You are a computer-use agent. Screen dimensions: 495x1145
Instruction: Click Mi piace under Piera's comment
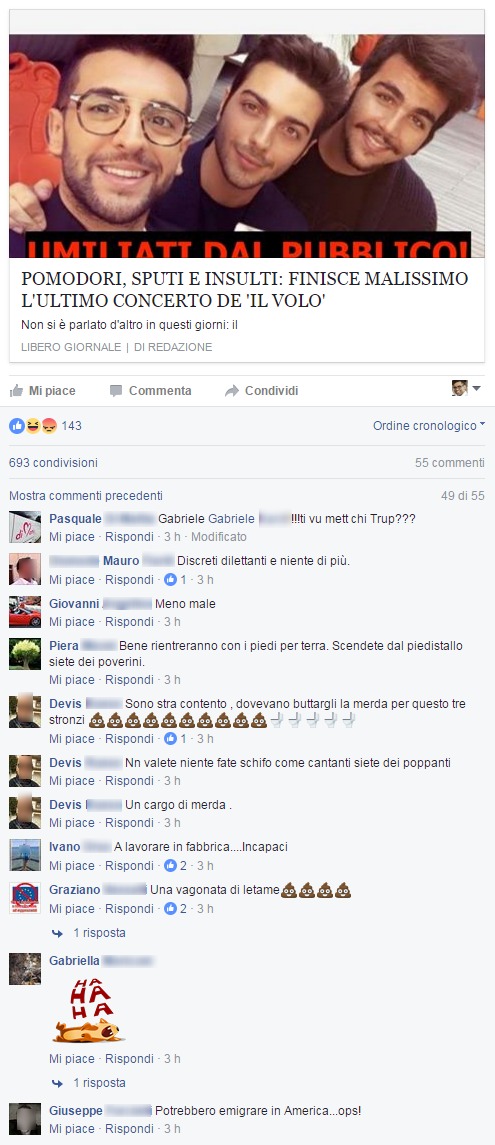pos(72,679)
